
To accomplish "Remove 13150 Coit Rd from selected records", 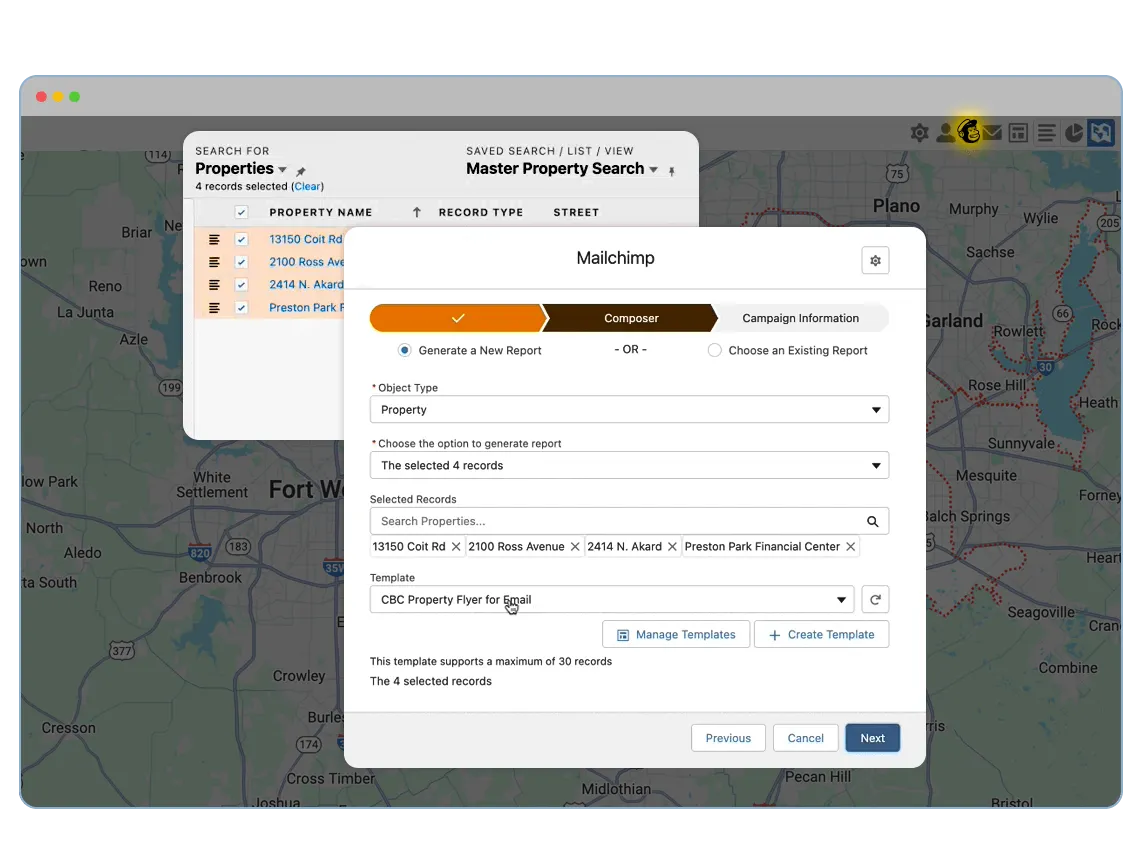I will (x=456, y=547).
